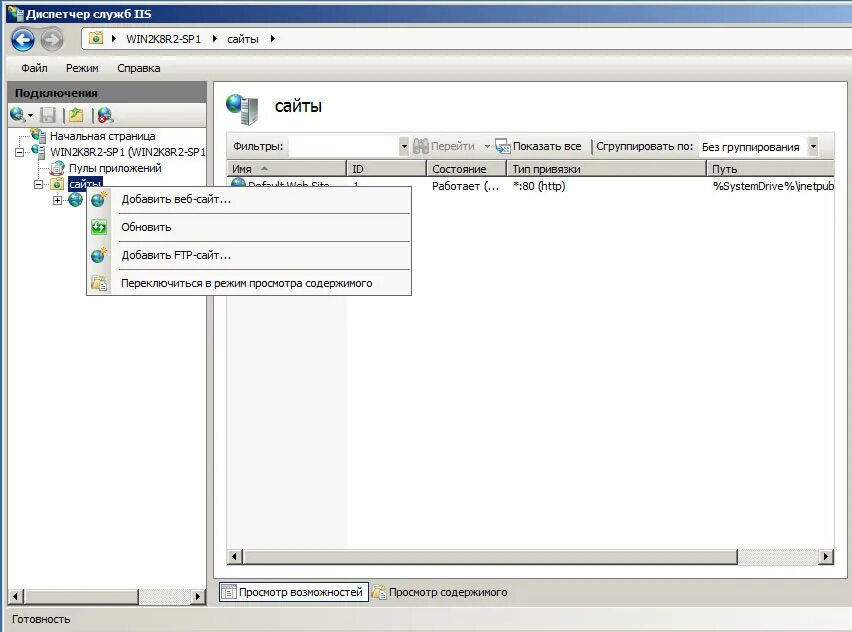Click the Connections panel scroll-right arrow
852x632 pixels.
pos(198,596)
